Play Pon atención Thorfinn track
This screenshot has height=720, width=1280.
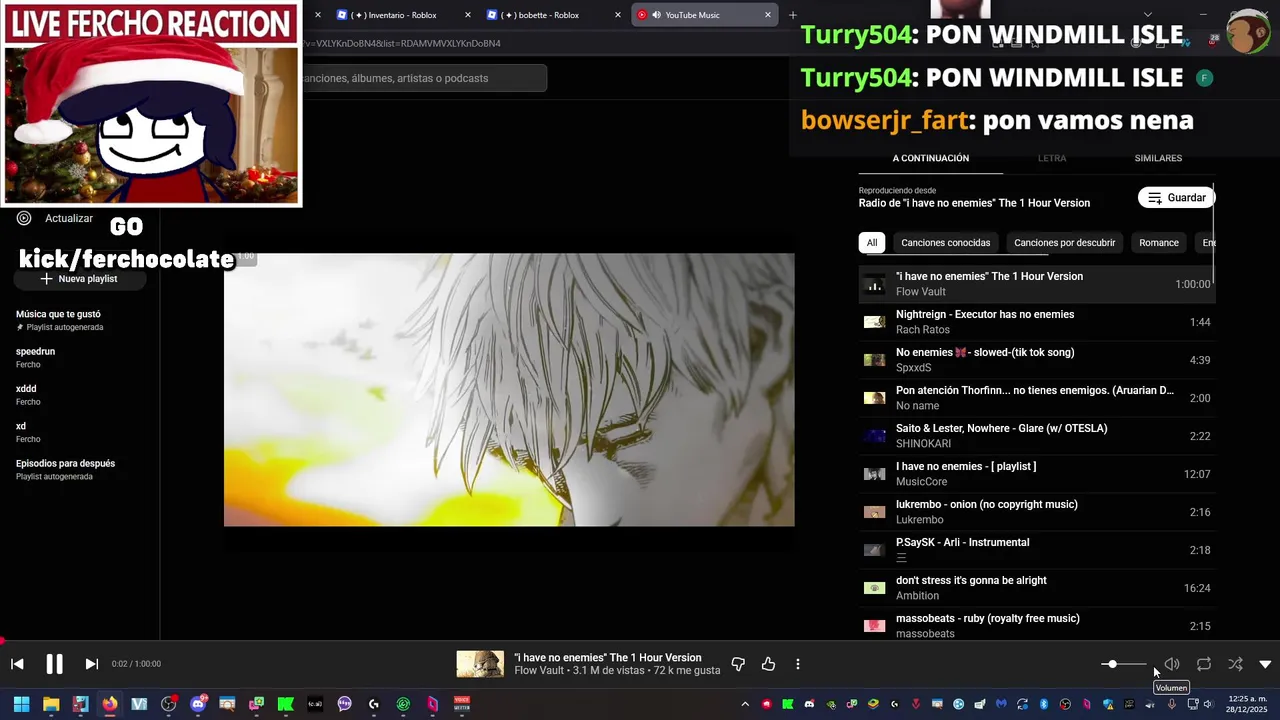[x=1037, y=398]
